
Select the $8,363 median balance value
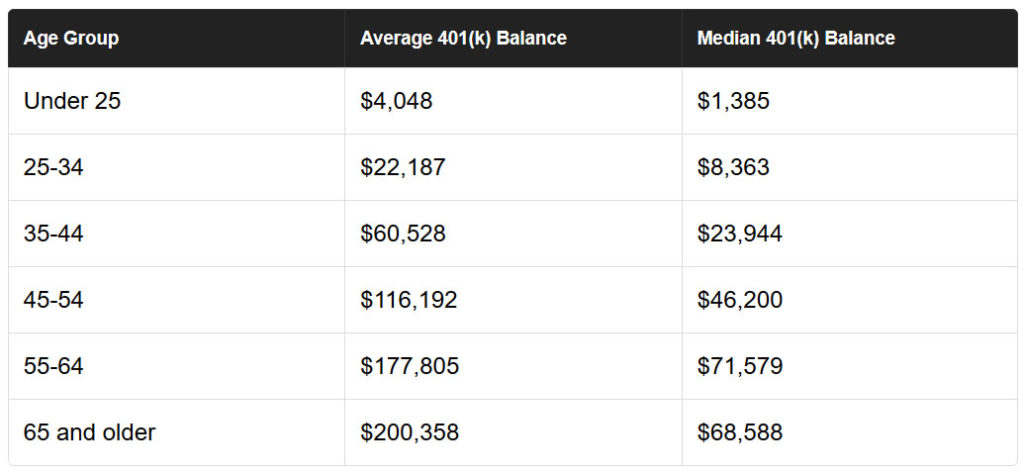[x=734, y=167]
